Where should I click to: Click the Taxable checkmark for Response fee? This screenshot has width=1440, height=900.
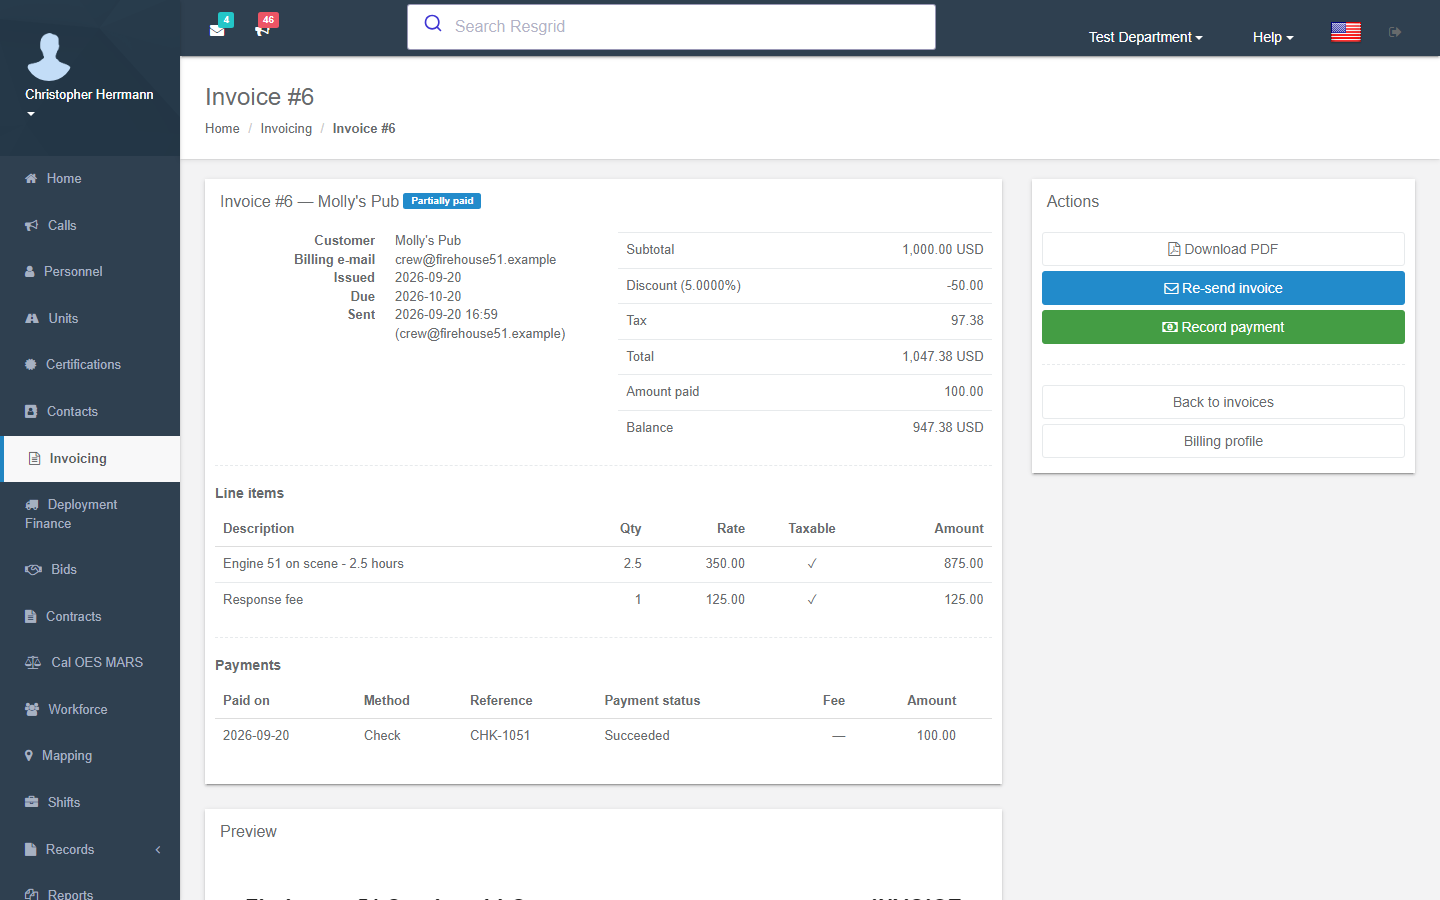coord(812,600)
